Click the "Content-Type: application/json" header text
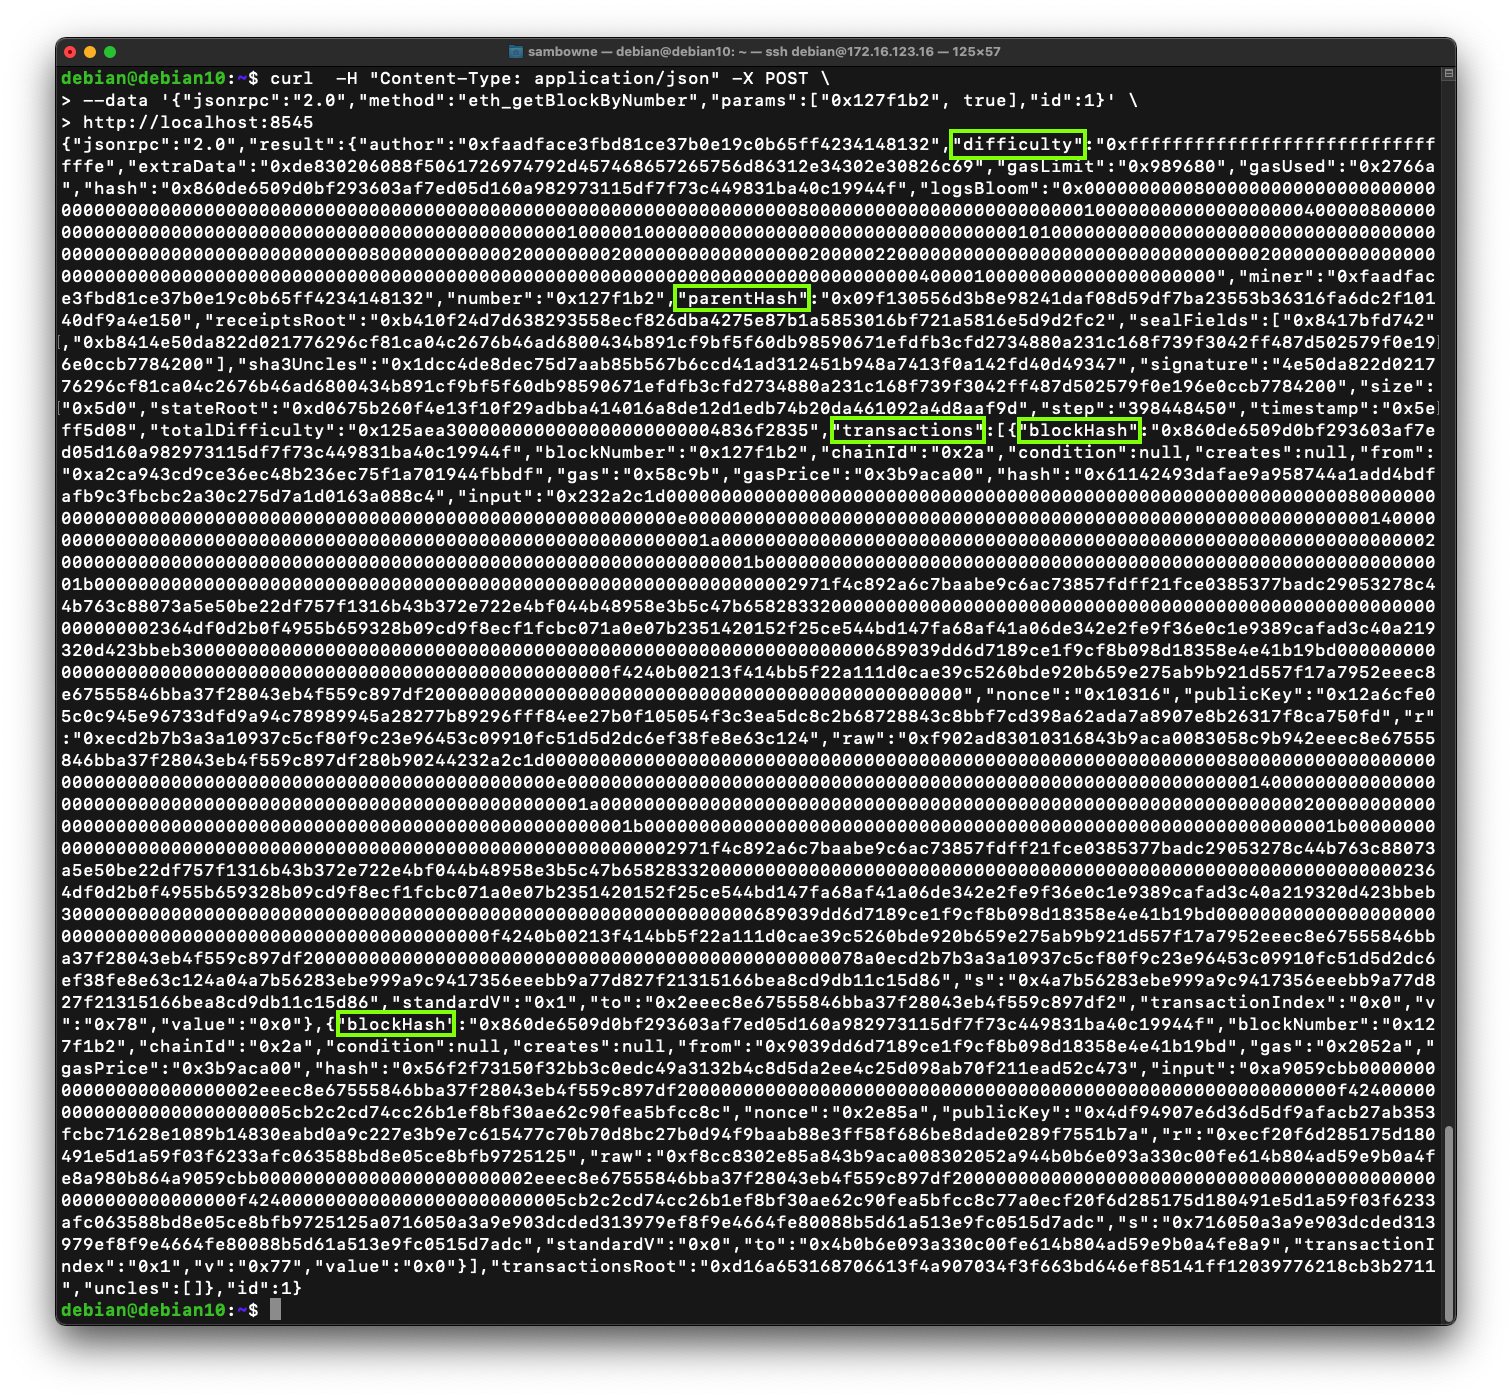Screen dimensions: 1512x1399 pyautogui.click(x=545, y=78)
